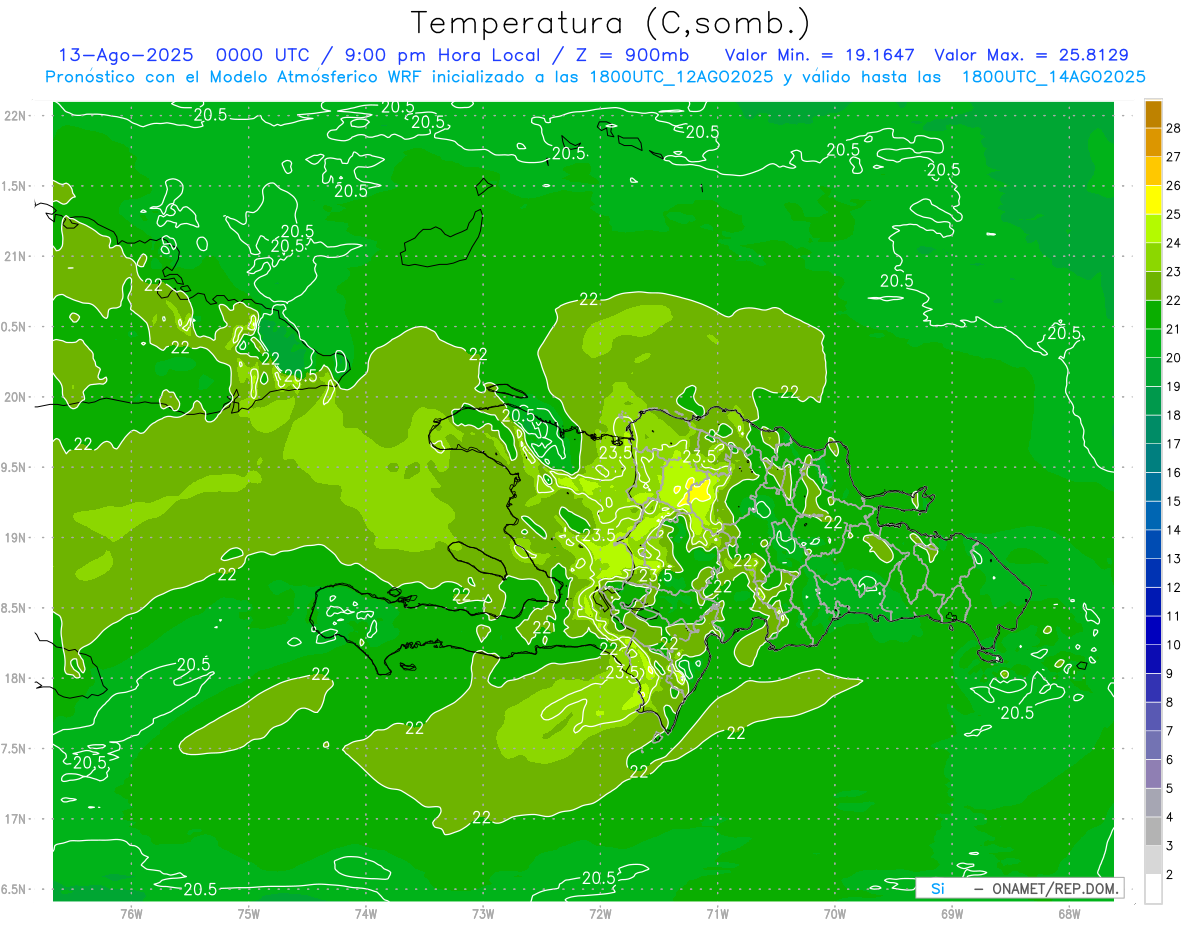Click the '21N' latitude axis label
This screenshot has width=1200, height=927.
(x=16, y=256)
